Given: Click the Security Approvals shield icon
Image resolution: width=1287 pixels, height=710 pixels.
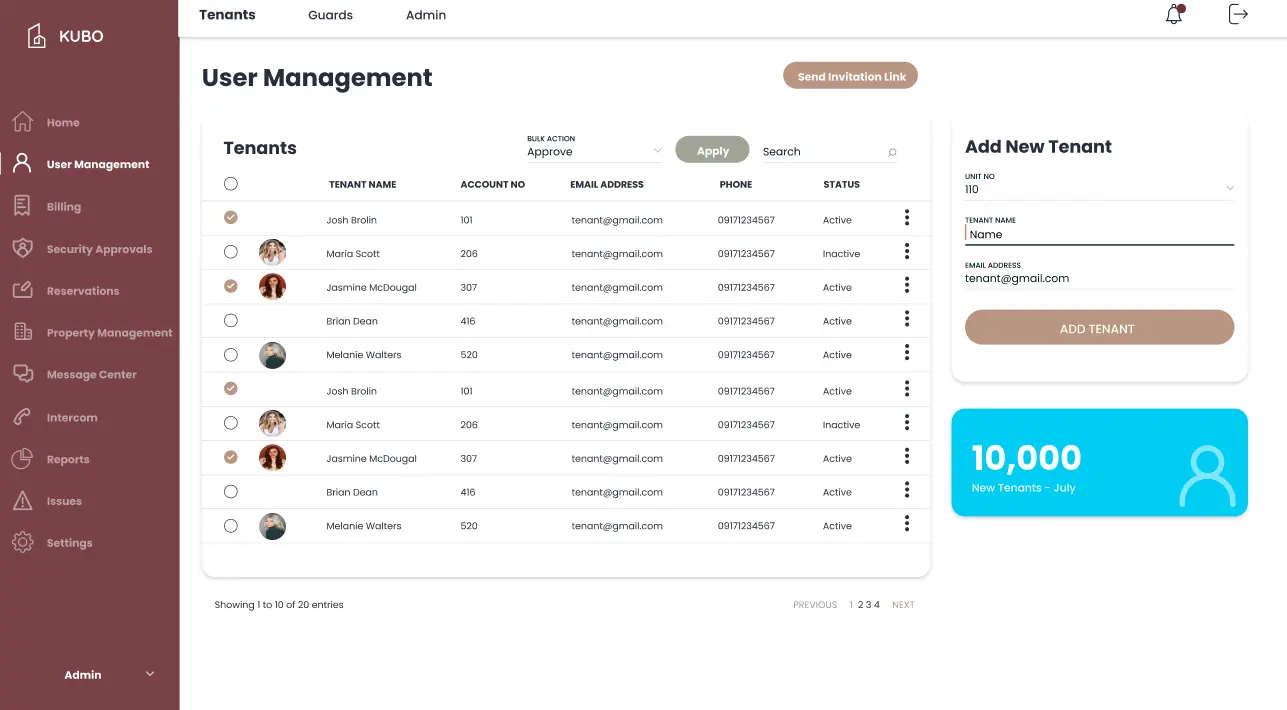Looking at the screenshot, I should [22, 248].
